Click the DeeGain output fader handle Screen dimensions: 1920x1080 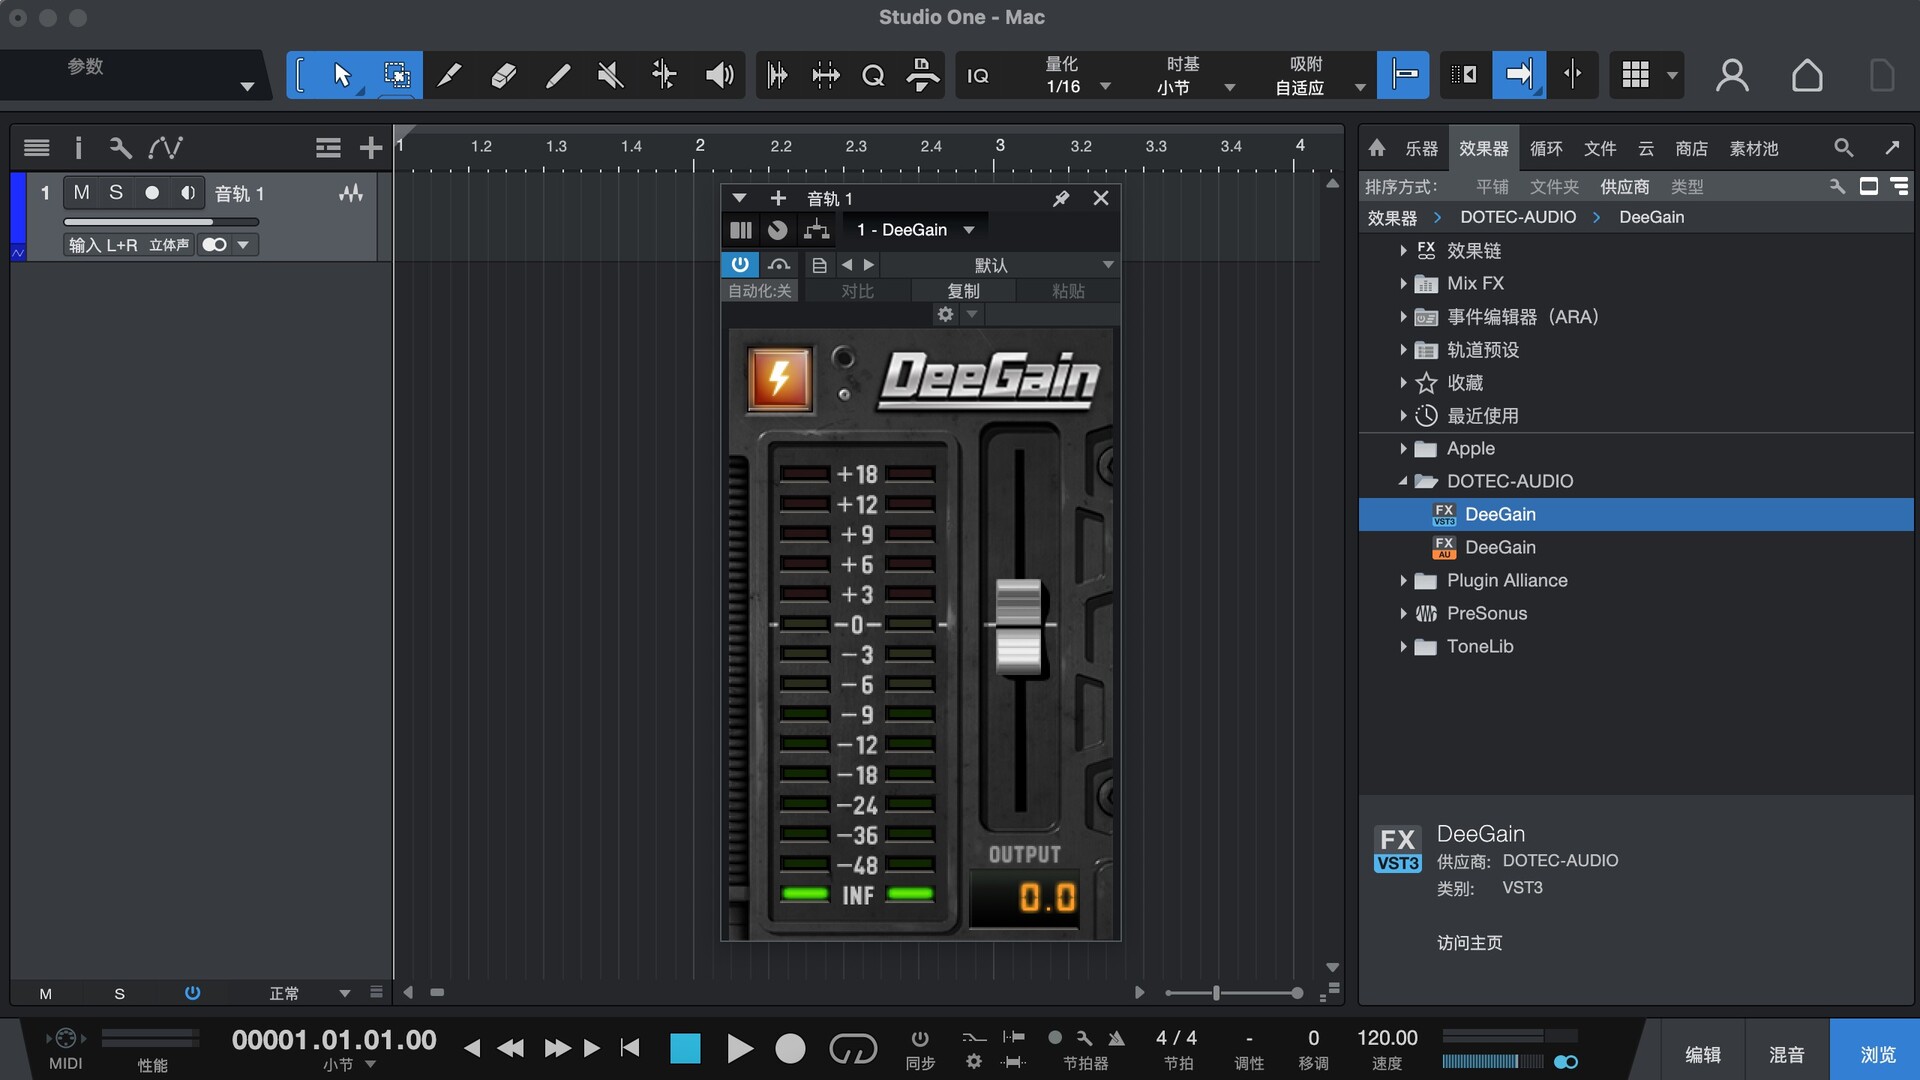1018,626
